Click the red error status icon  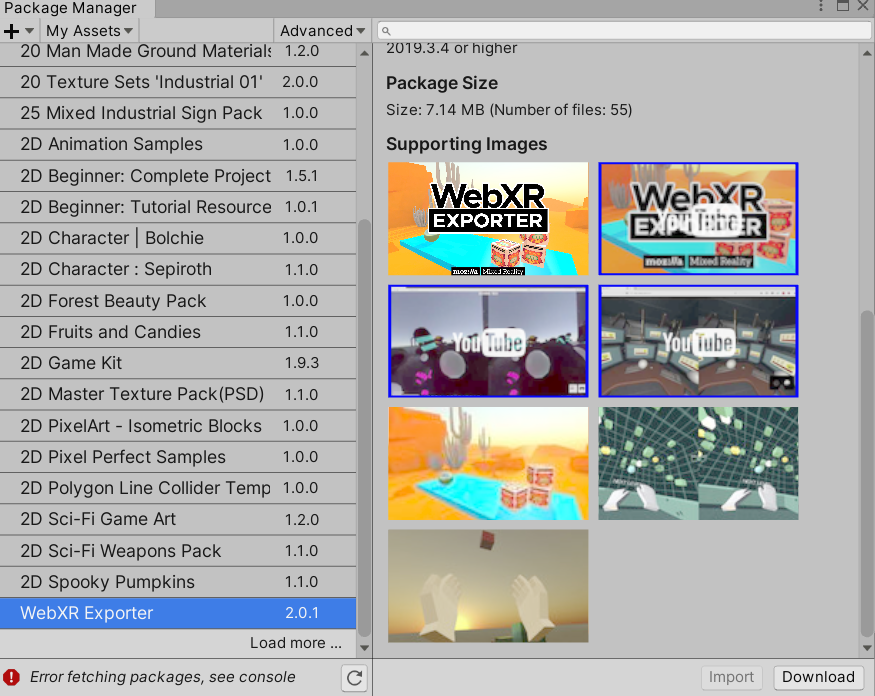tap(12, 678)
